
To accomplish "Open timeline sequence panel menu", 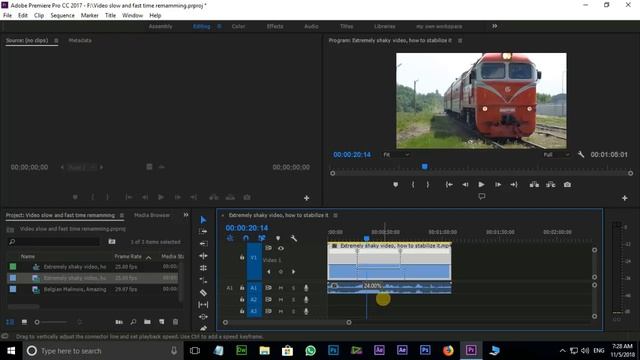I will click(335, 215).
